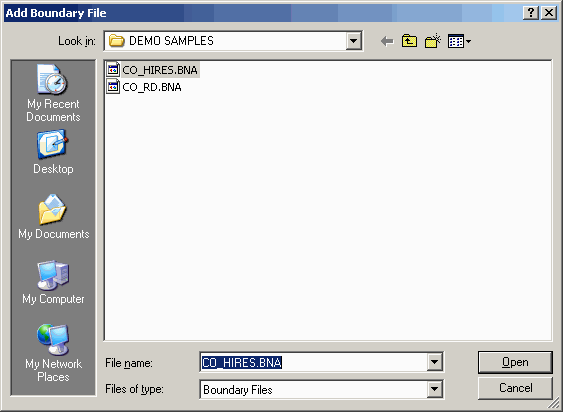The width and height of the screenshot is (563, 412).
Task: Open the My Documents folder
Action: tap(53, 217)
